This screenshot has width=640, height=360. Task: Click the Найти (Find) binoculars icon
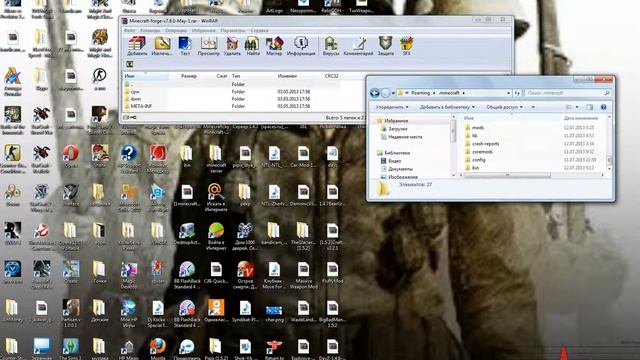pos(253,46)
